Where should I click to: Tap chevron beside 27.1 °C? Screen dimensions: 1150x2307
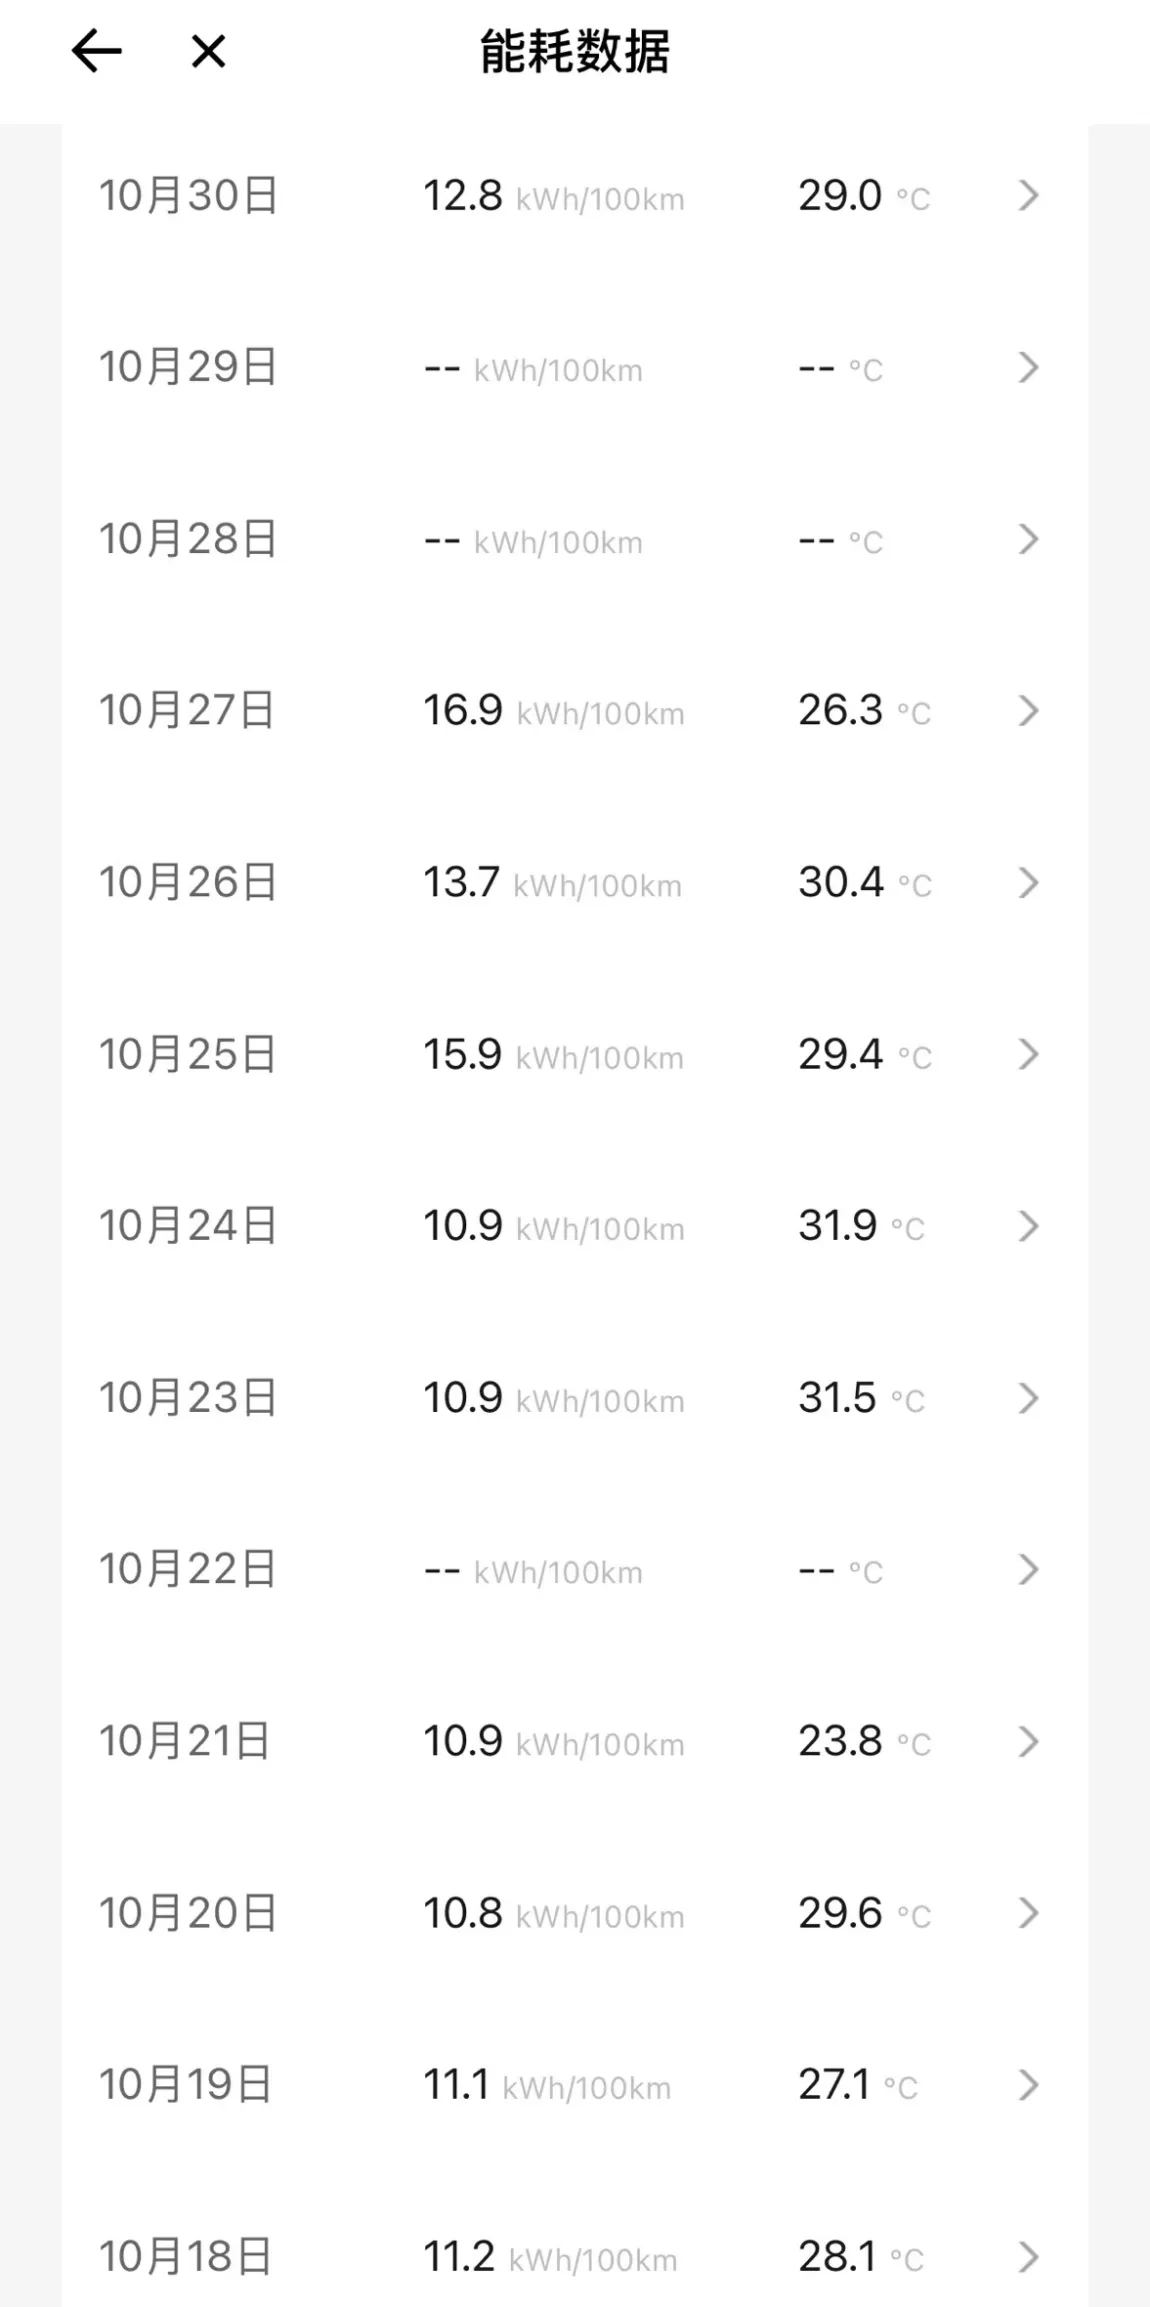[1028, 2085]
